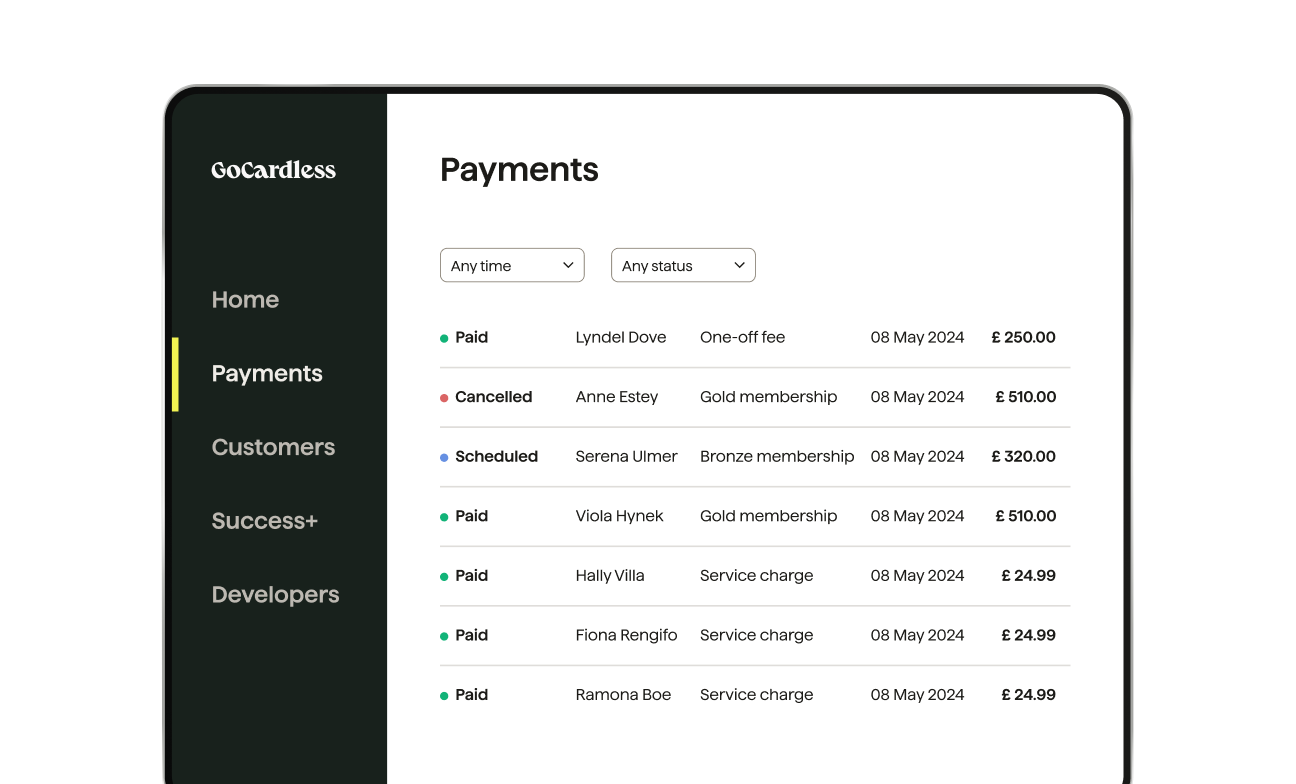This screenshot has width=1296, height=784.
Task: Click Gold membership in Anne Estey's row
Action: pyautogui.click(x=768, y=397)
